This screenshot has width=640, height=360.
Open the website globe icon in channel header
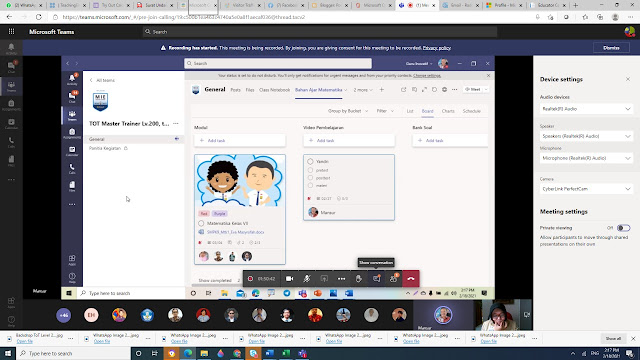click(x=444, y=90)
